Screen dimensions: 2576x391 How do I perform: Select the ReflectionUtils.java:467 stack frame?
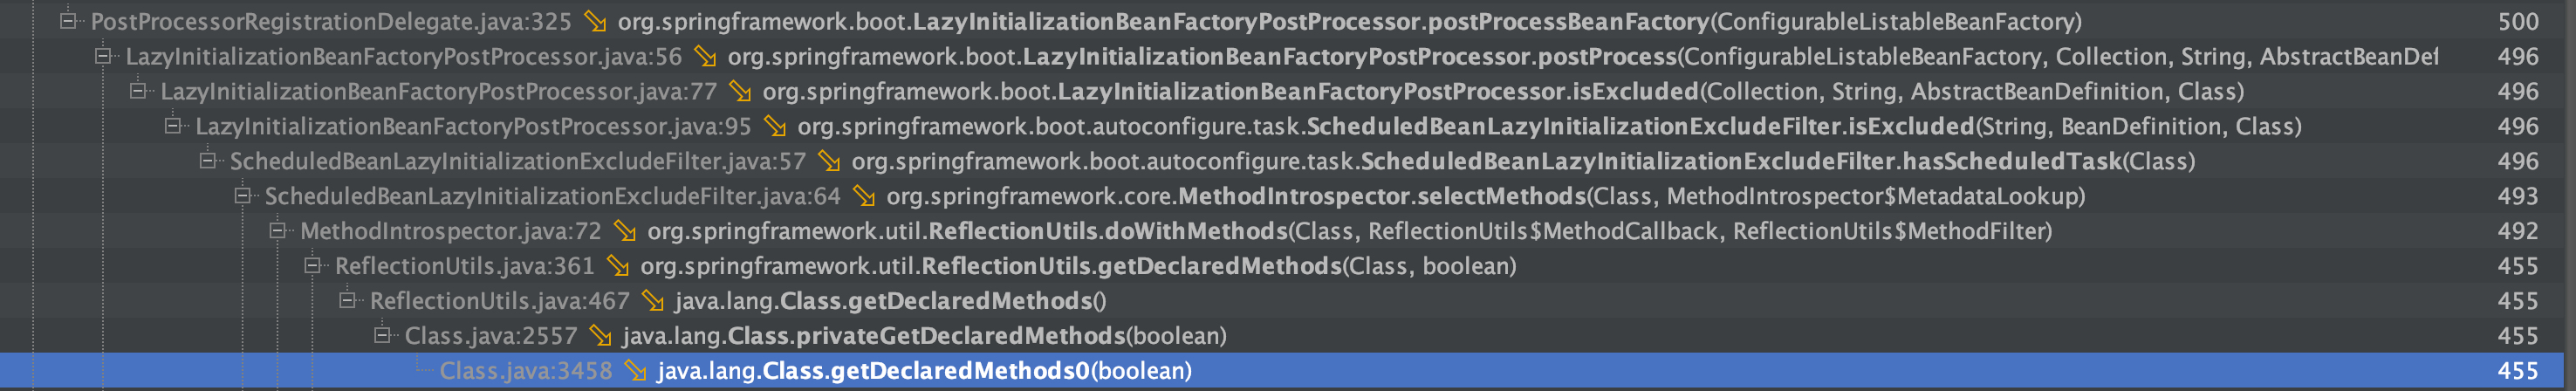(500, 301)
